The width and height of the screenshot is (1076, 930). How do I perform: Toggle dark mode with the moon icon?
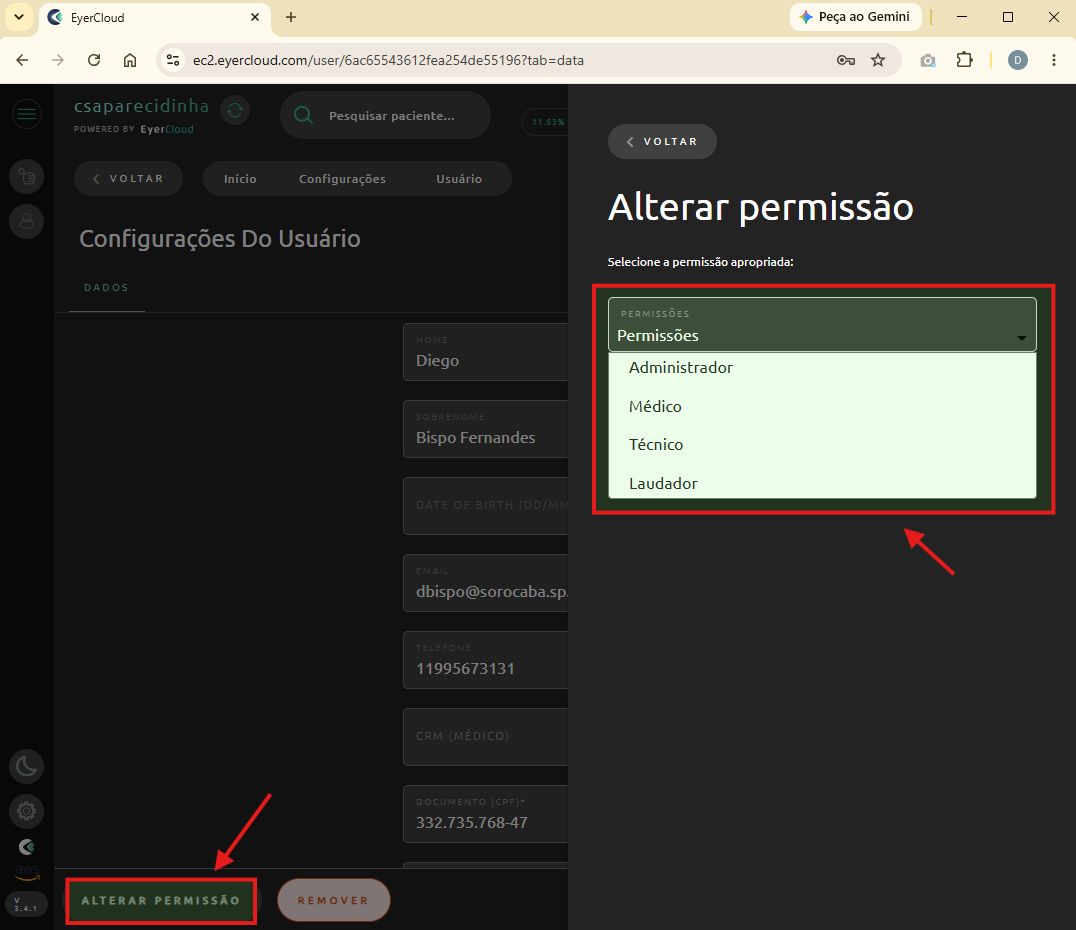tap(27, 766)
